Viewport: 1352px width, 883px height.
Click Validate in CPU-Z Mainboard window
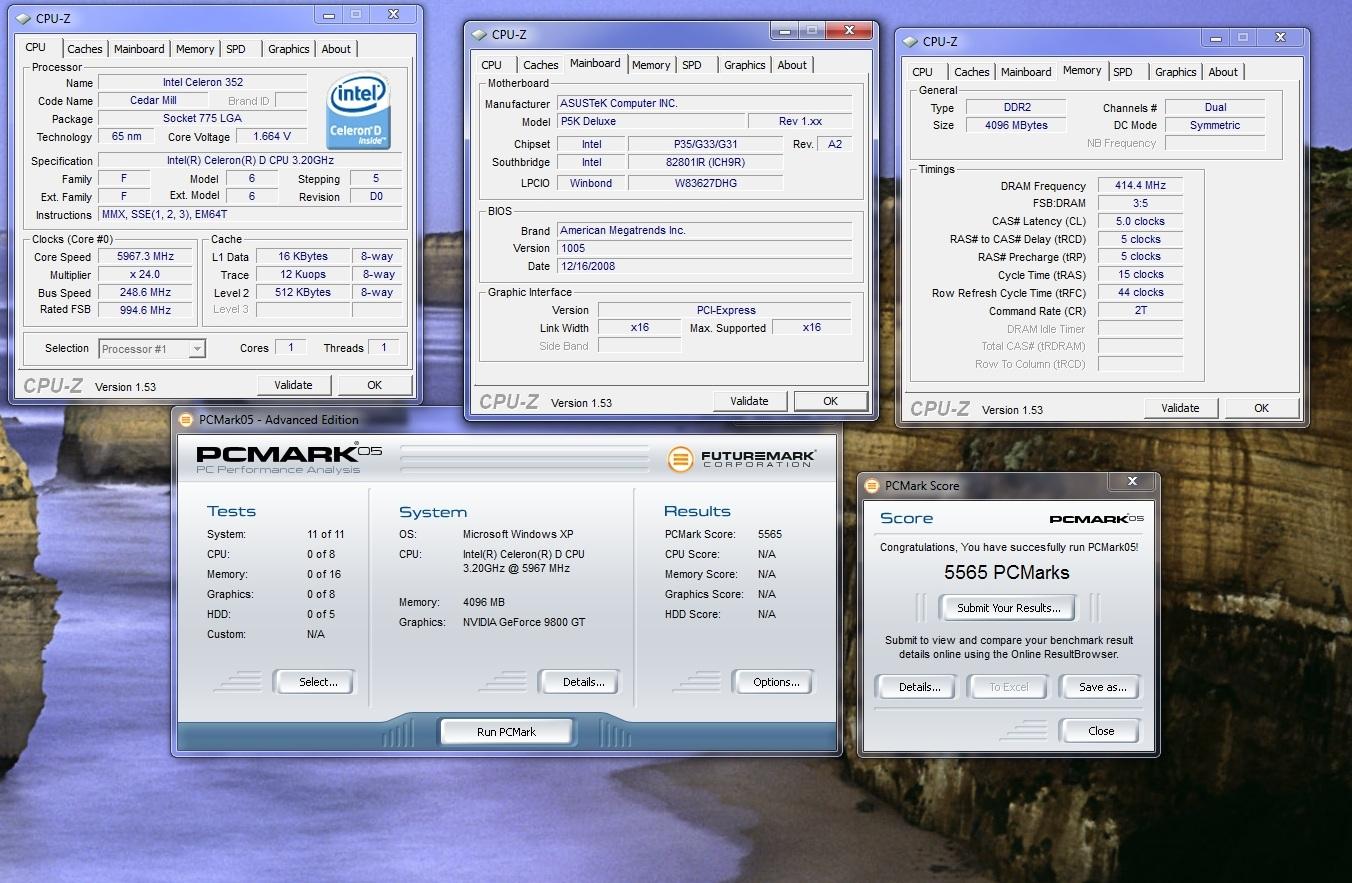(749, 401)
